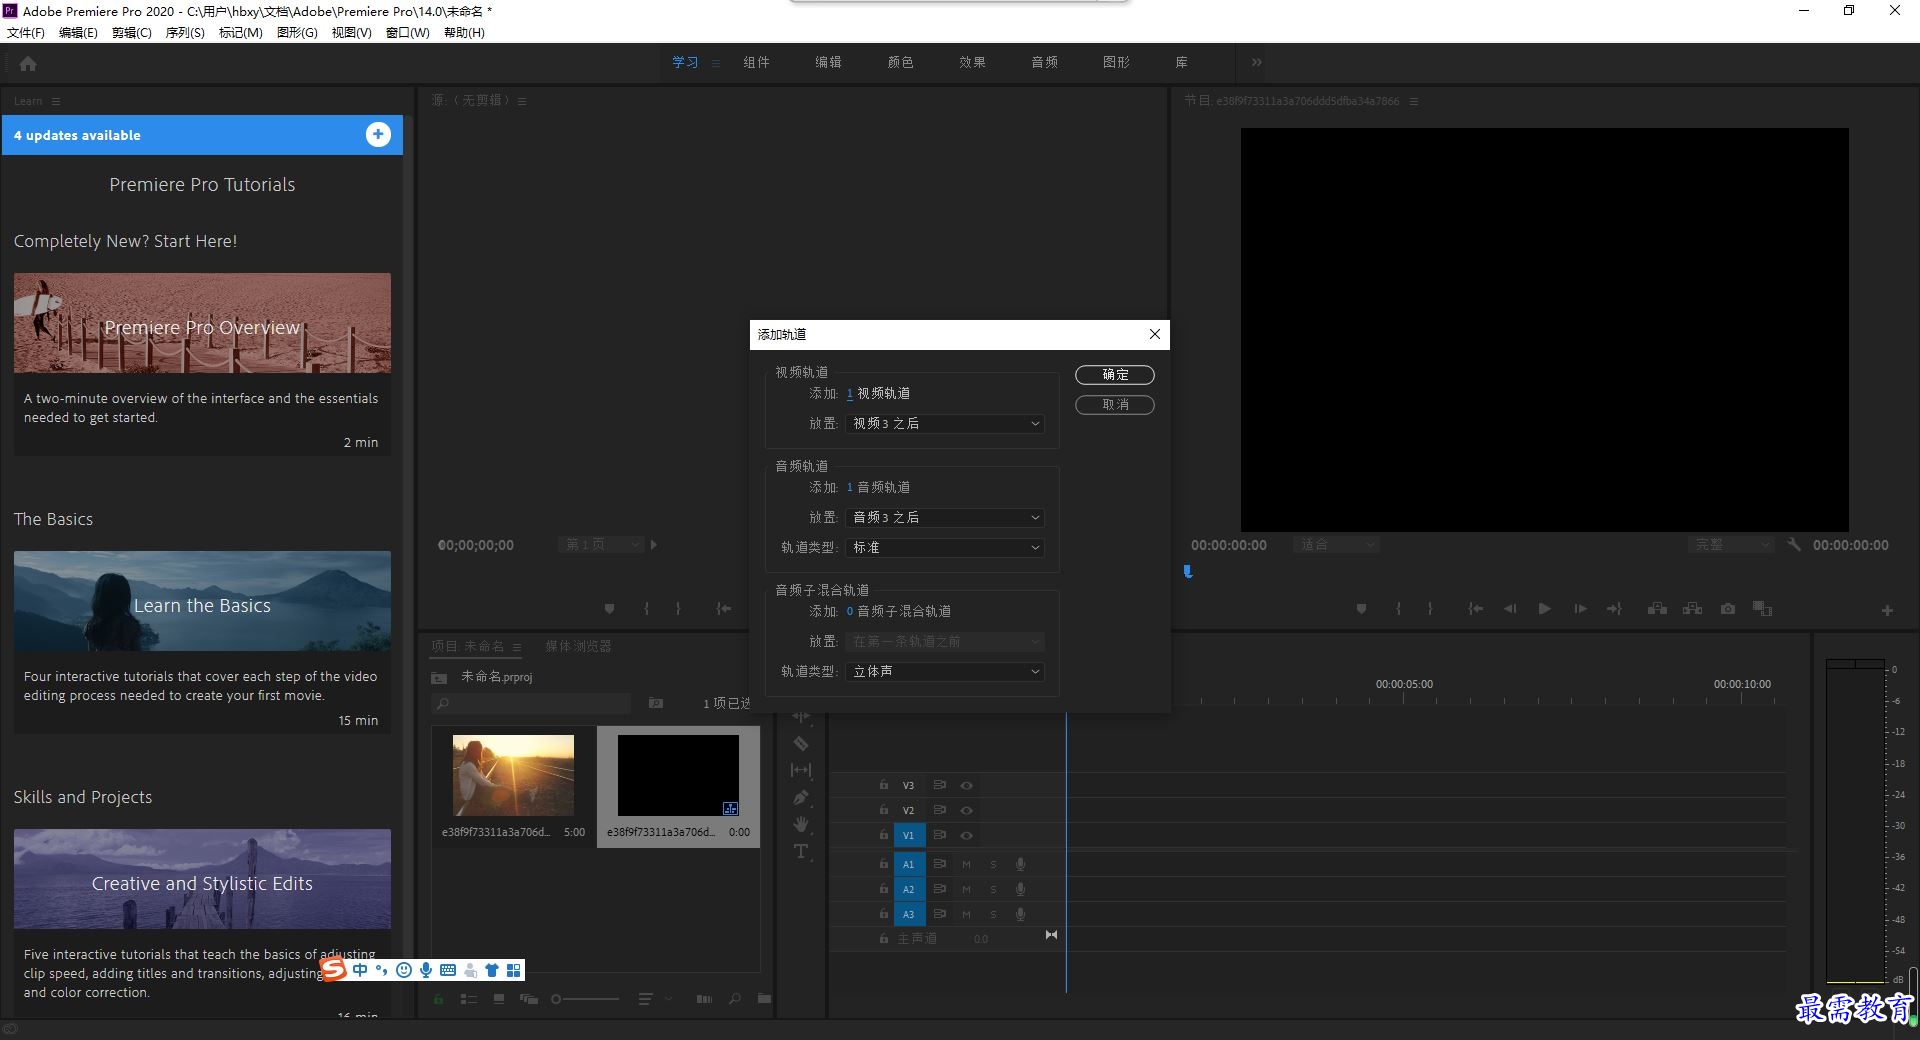1920x1040 pixels.
Task: Toggle A1 track targeting button
Action: tap(909, 863)
